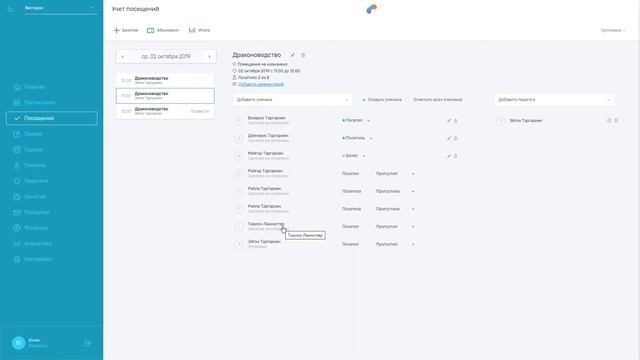Open Задачи in the sidebar
640x360 pixels.
[x=28, y=149]
